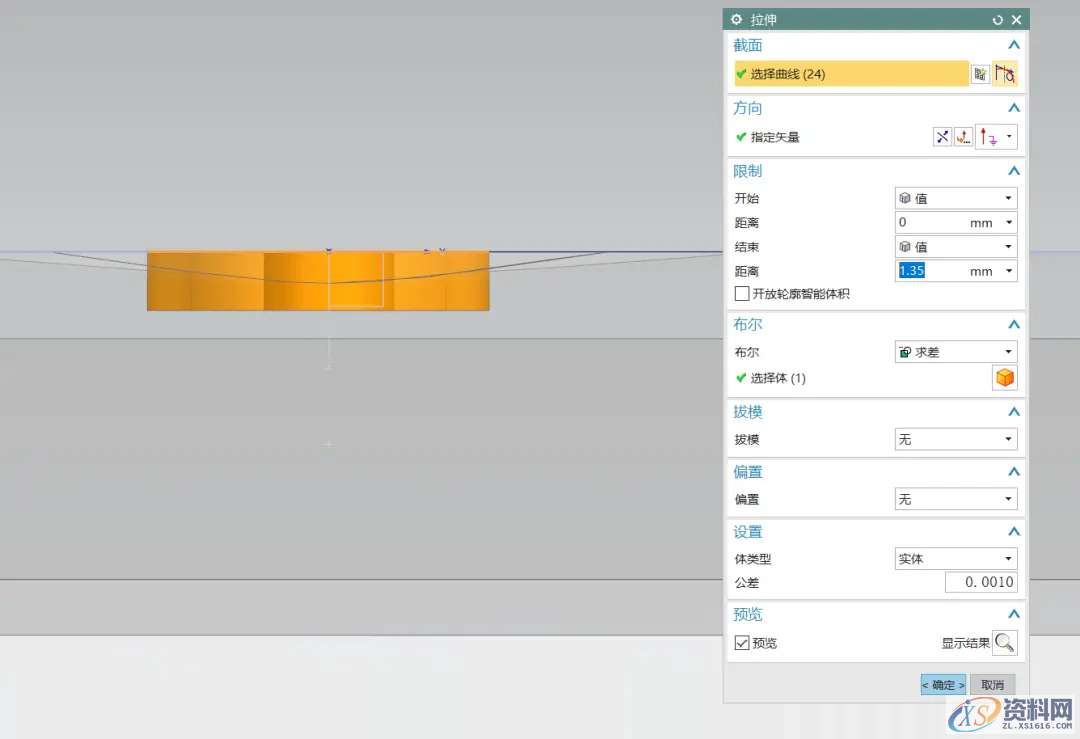Enable the 开放轮廓智能体积 checkbox
1080x739 pixels.
pyautogui.click(x=742, y=294)
